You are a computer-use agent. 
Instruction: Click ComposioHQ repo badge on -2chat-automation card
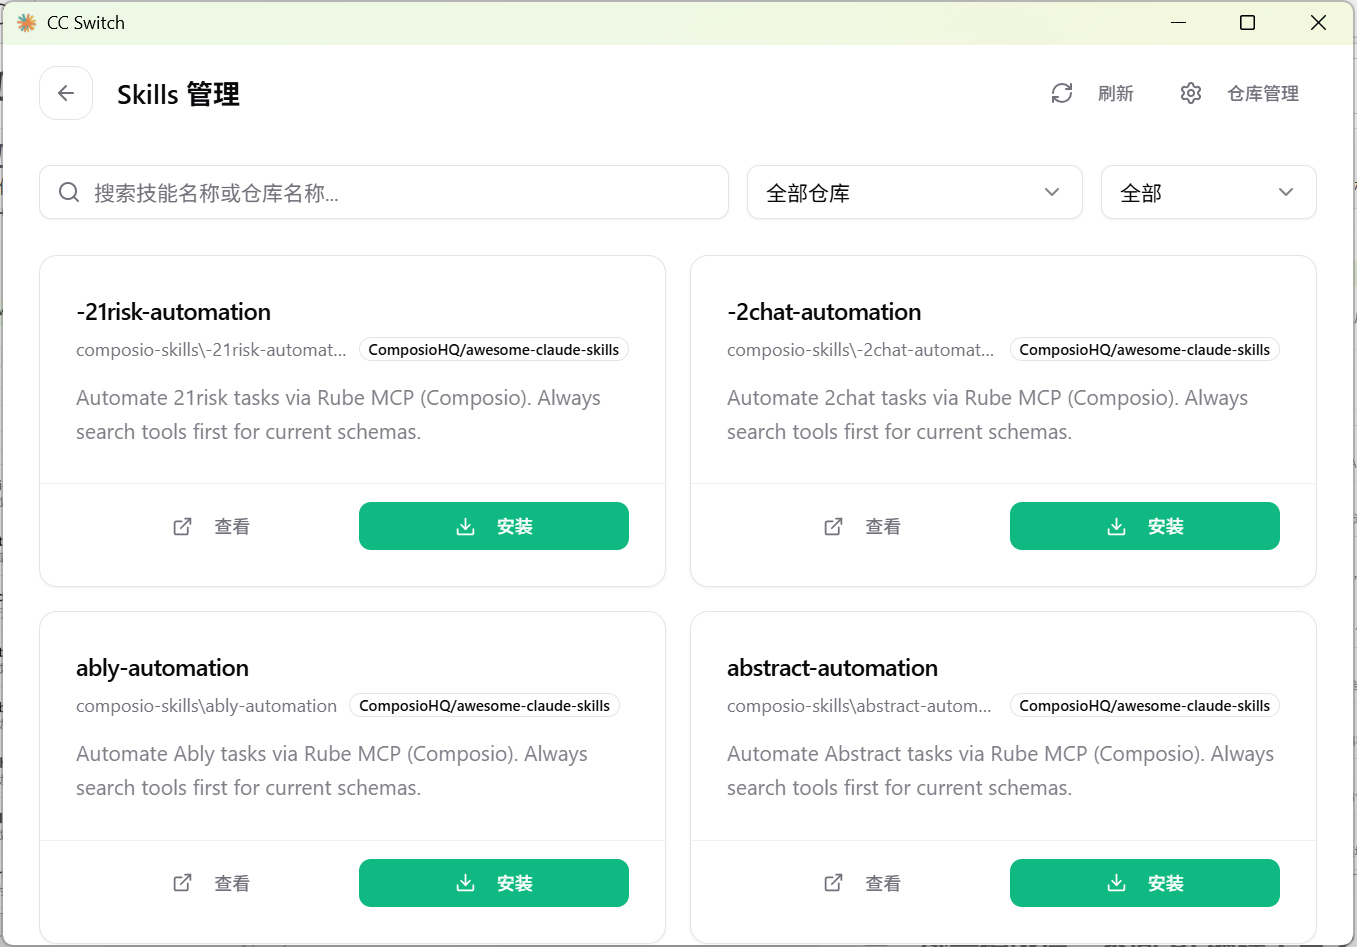pos(1145,350)
